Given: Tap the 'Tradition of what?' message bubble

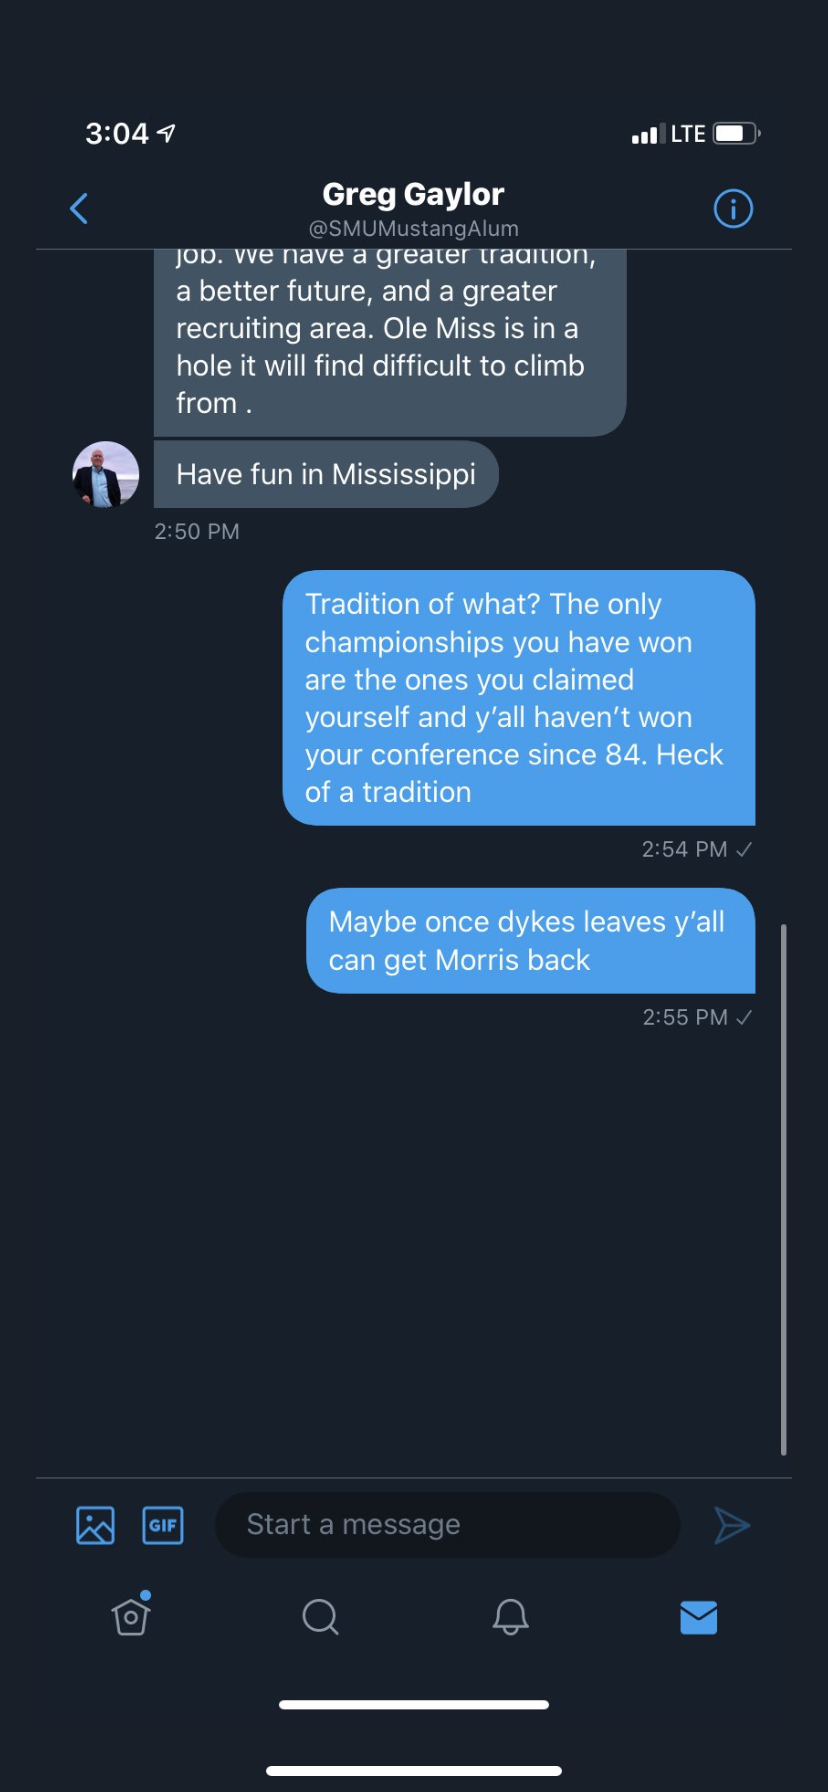Looking at the screenshot, I should click(518, 698).
